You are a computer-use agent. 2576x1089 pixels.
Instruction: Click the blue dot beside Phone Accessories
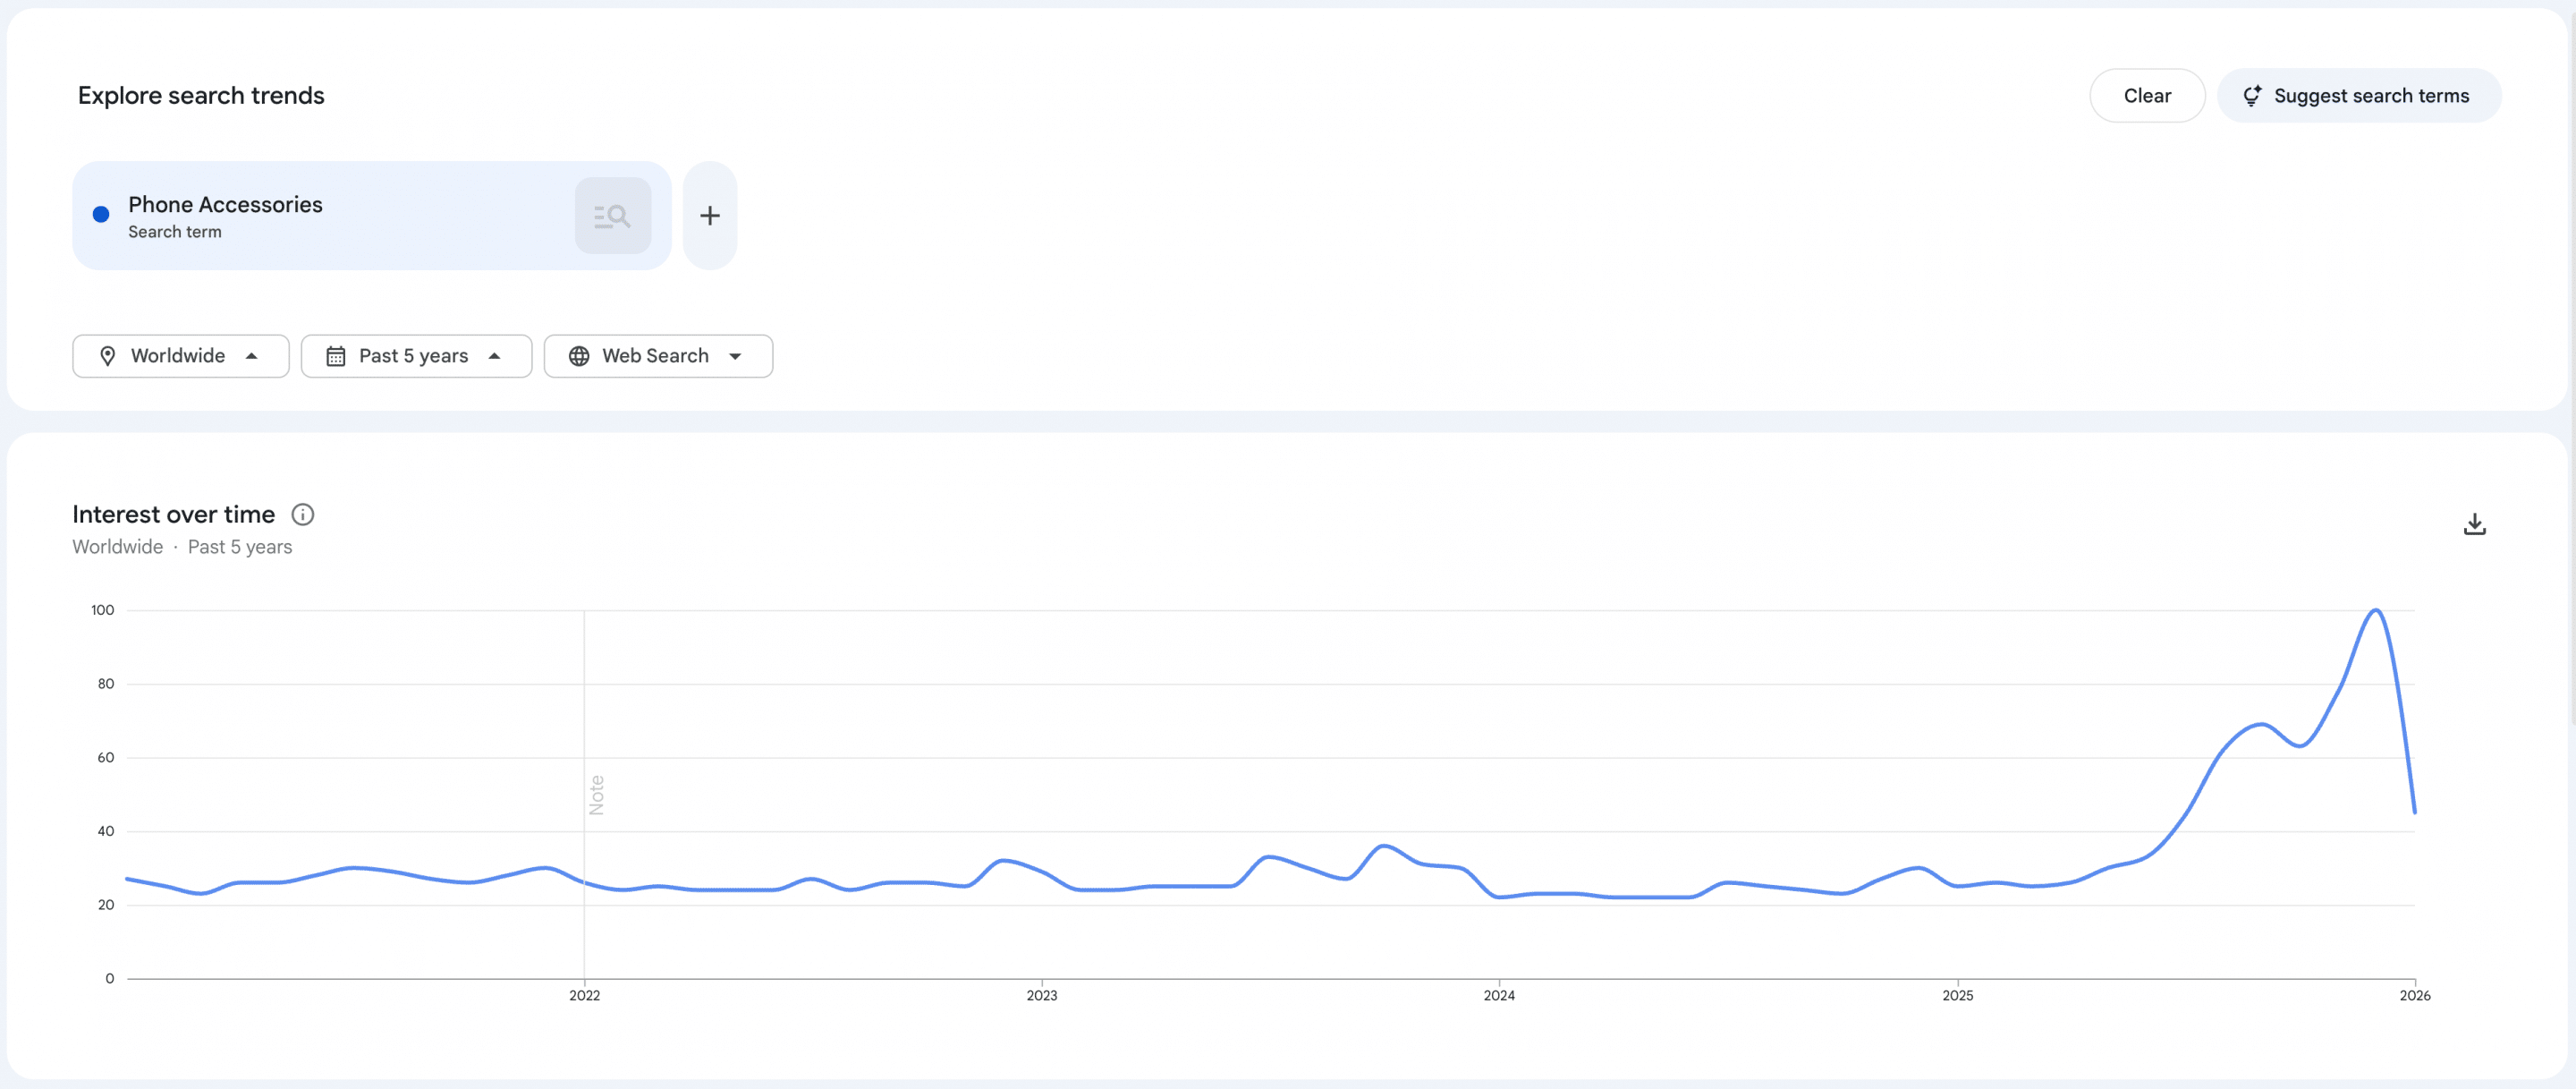coord(101,215)
